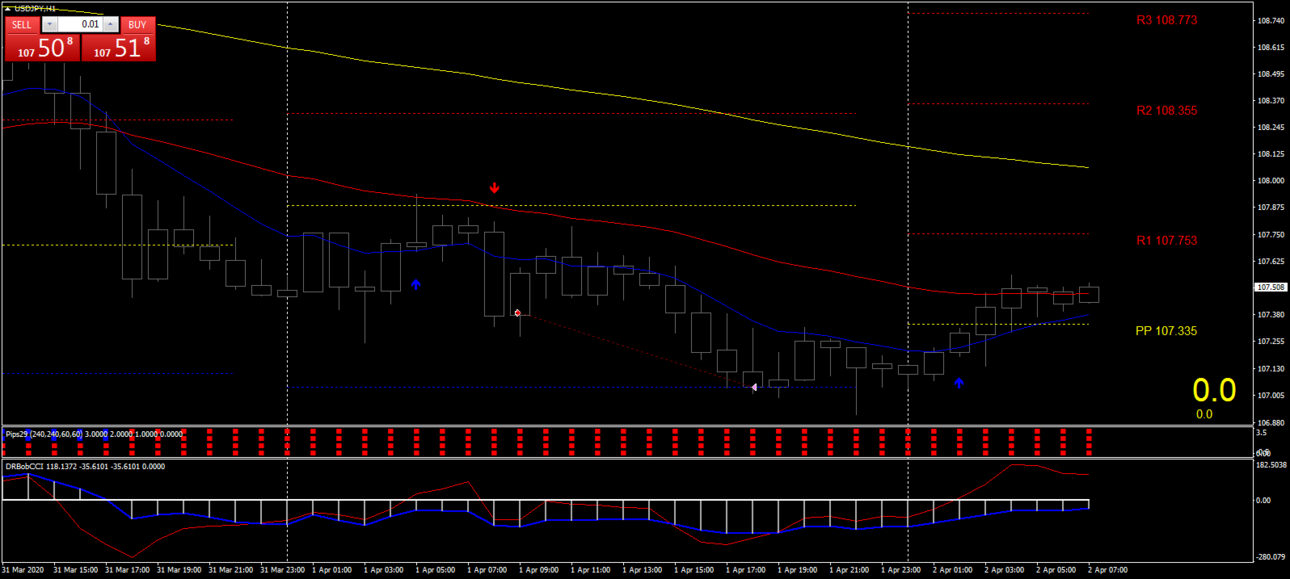Click the red down arrow sell signal
The image size is (1290, 579).
coord(494,188)
